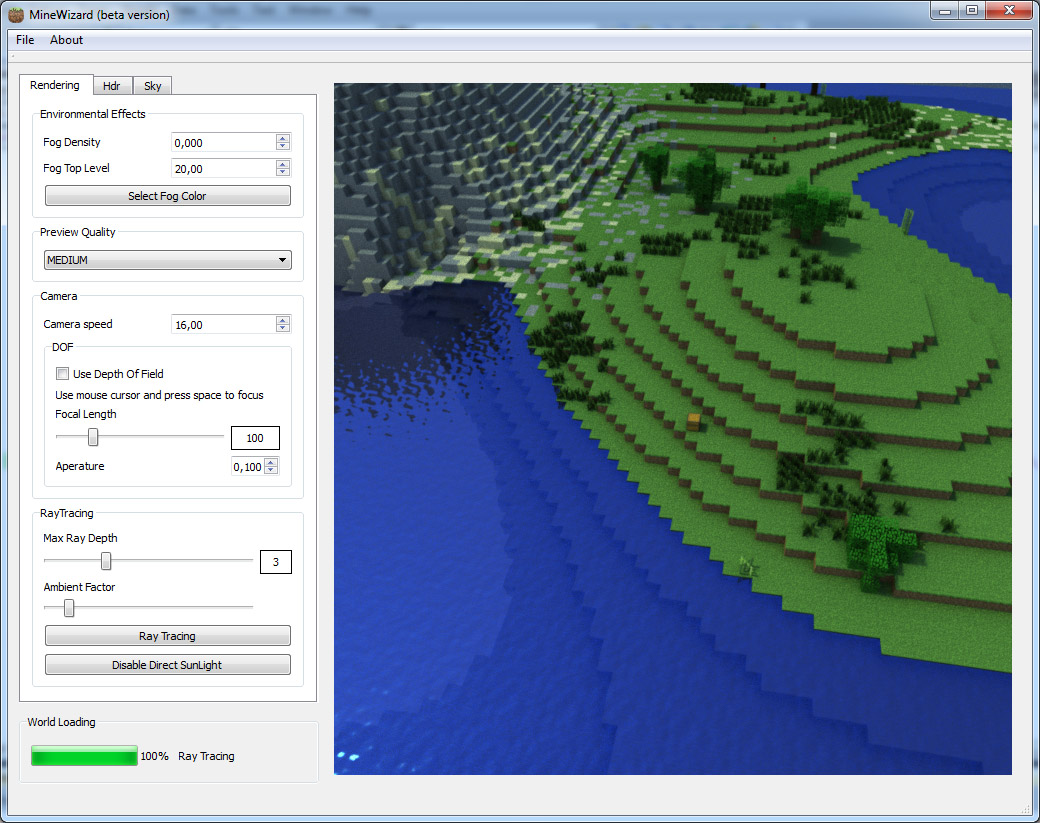Click the Aperature value field
Viewport: 1040px width, 823px height.
click(247, 467)
